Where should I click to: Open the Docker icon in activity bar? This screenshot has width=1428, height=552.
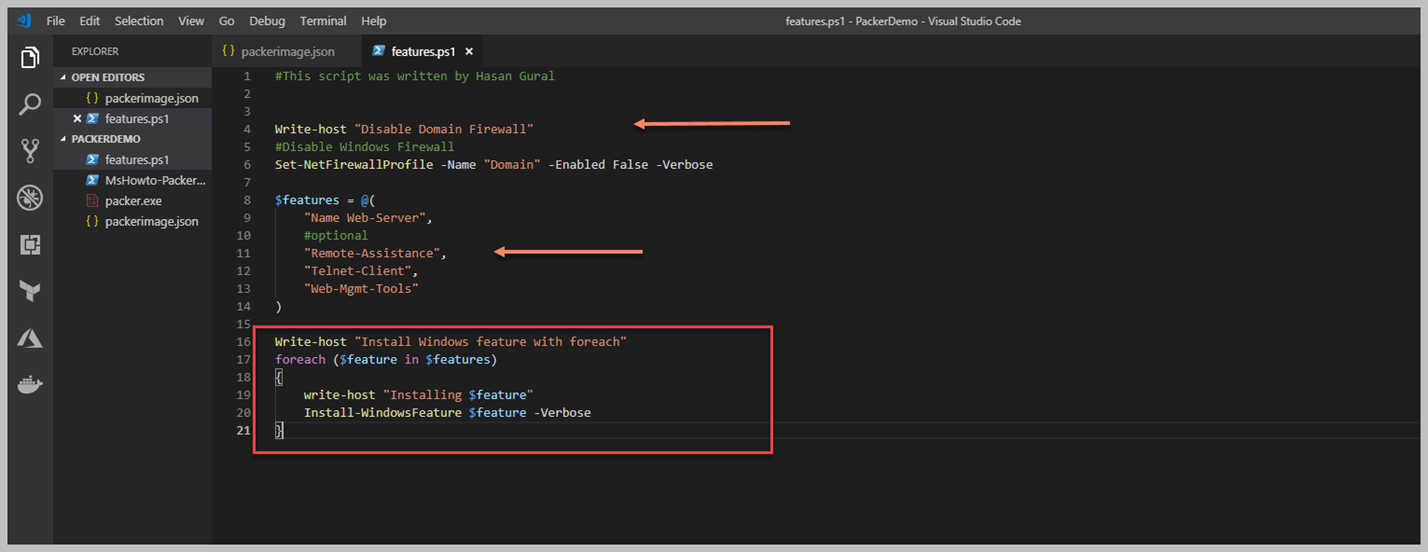[x=30, y=385]
